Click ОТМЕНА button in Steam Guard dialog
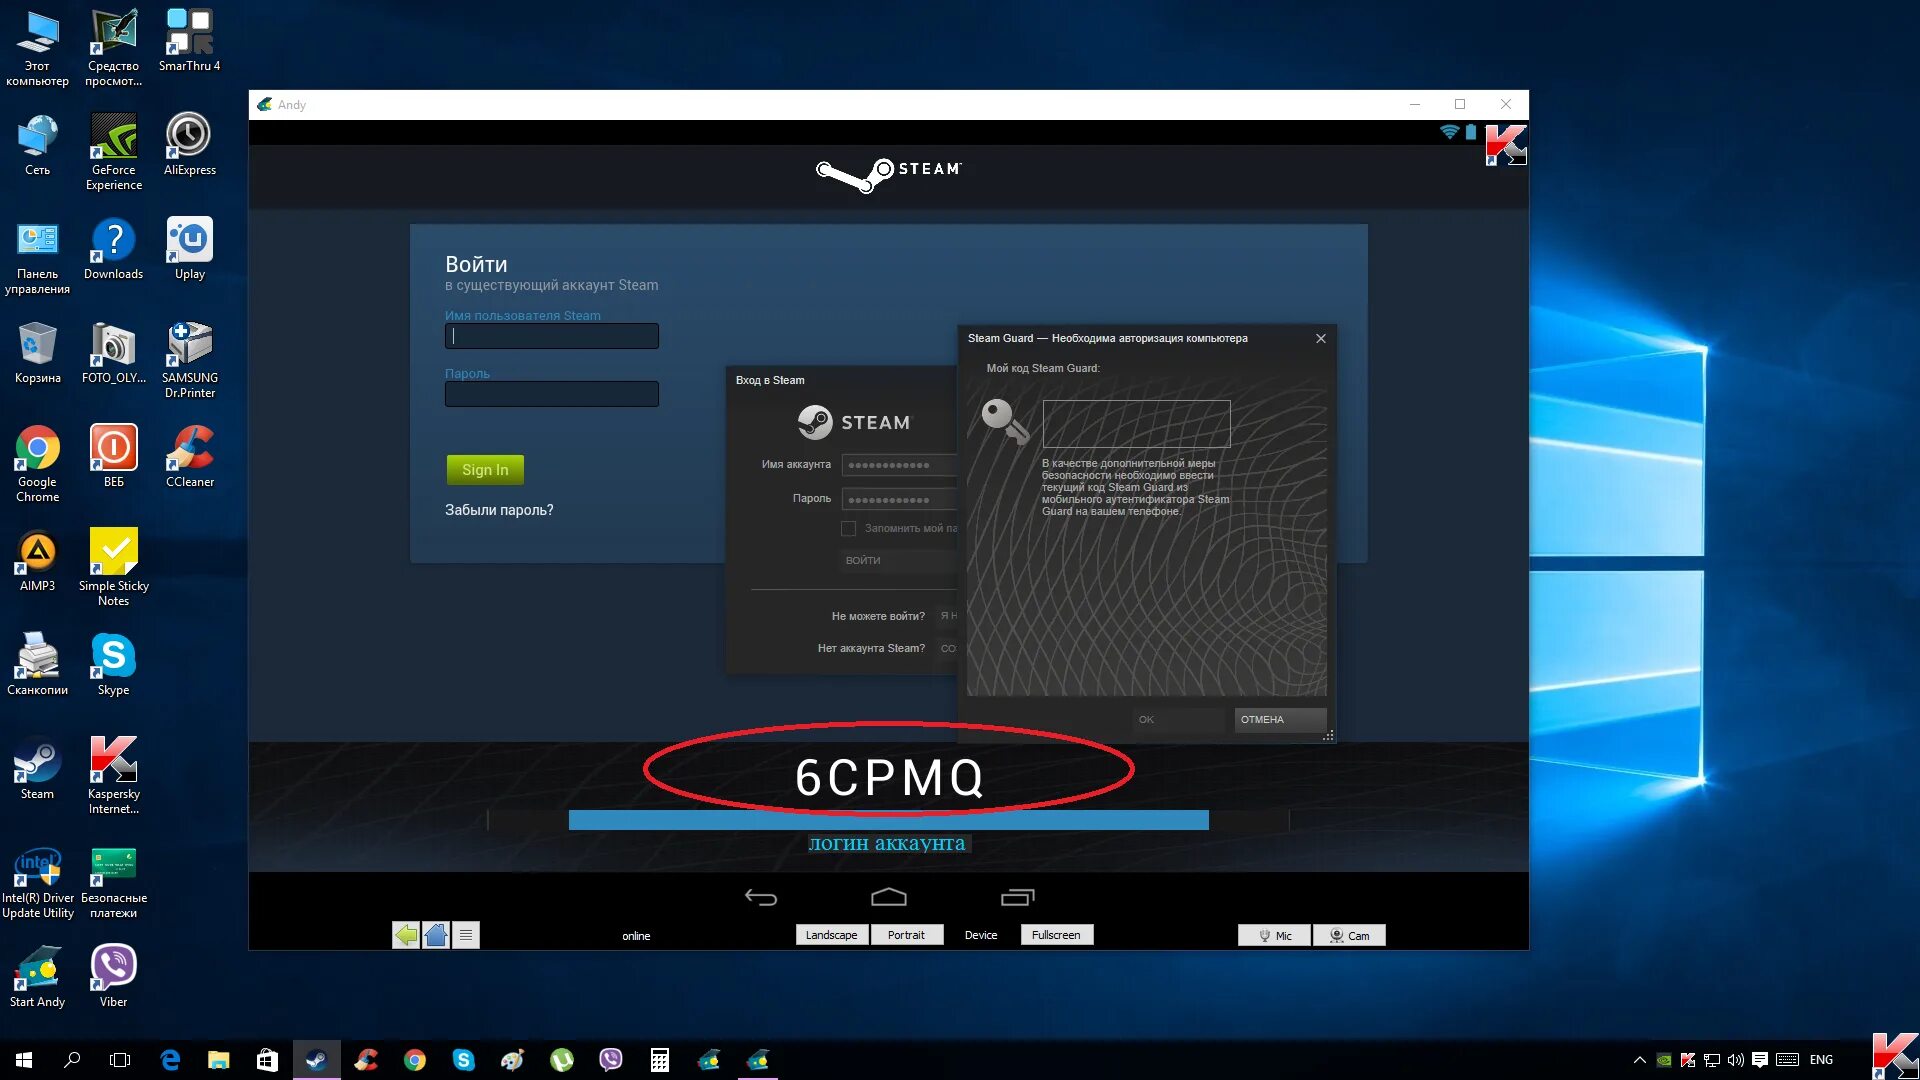This screenshot has width=1920, height=1080. pyautogui.click(x=1262, y=719)
